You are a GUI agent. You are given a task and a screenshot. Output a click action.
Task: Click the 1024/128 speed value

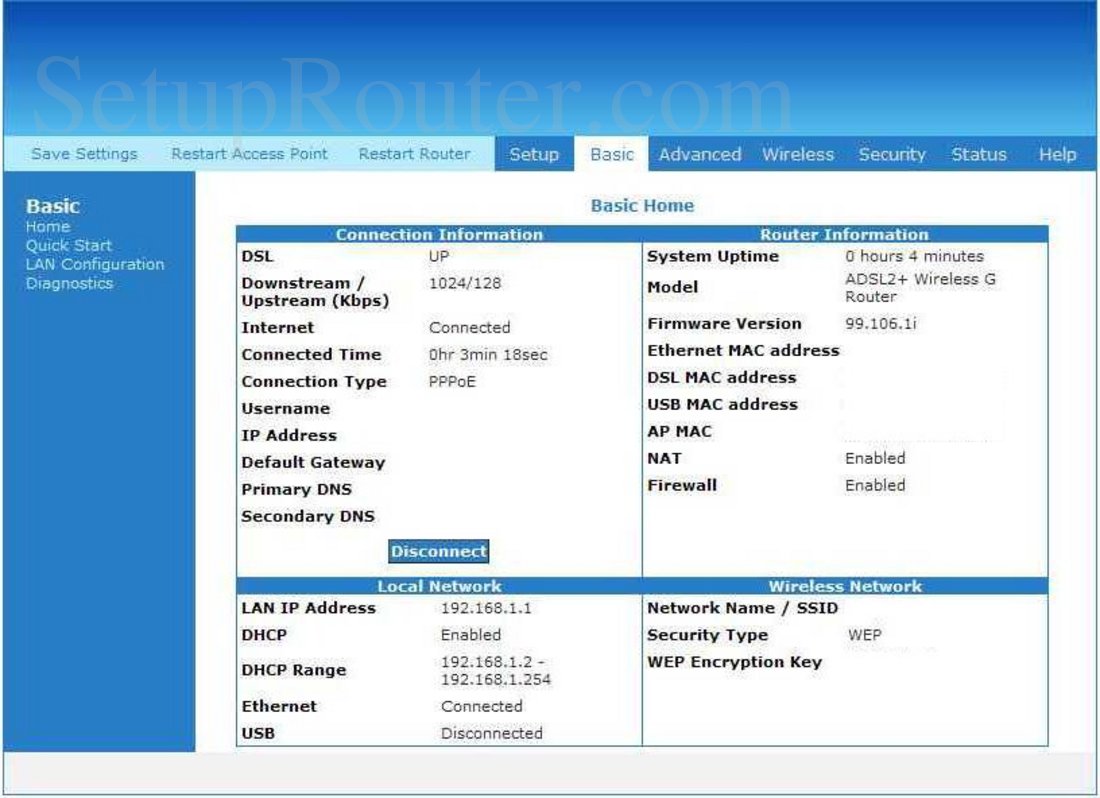coord(464,283)
